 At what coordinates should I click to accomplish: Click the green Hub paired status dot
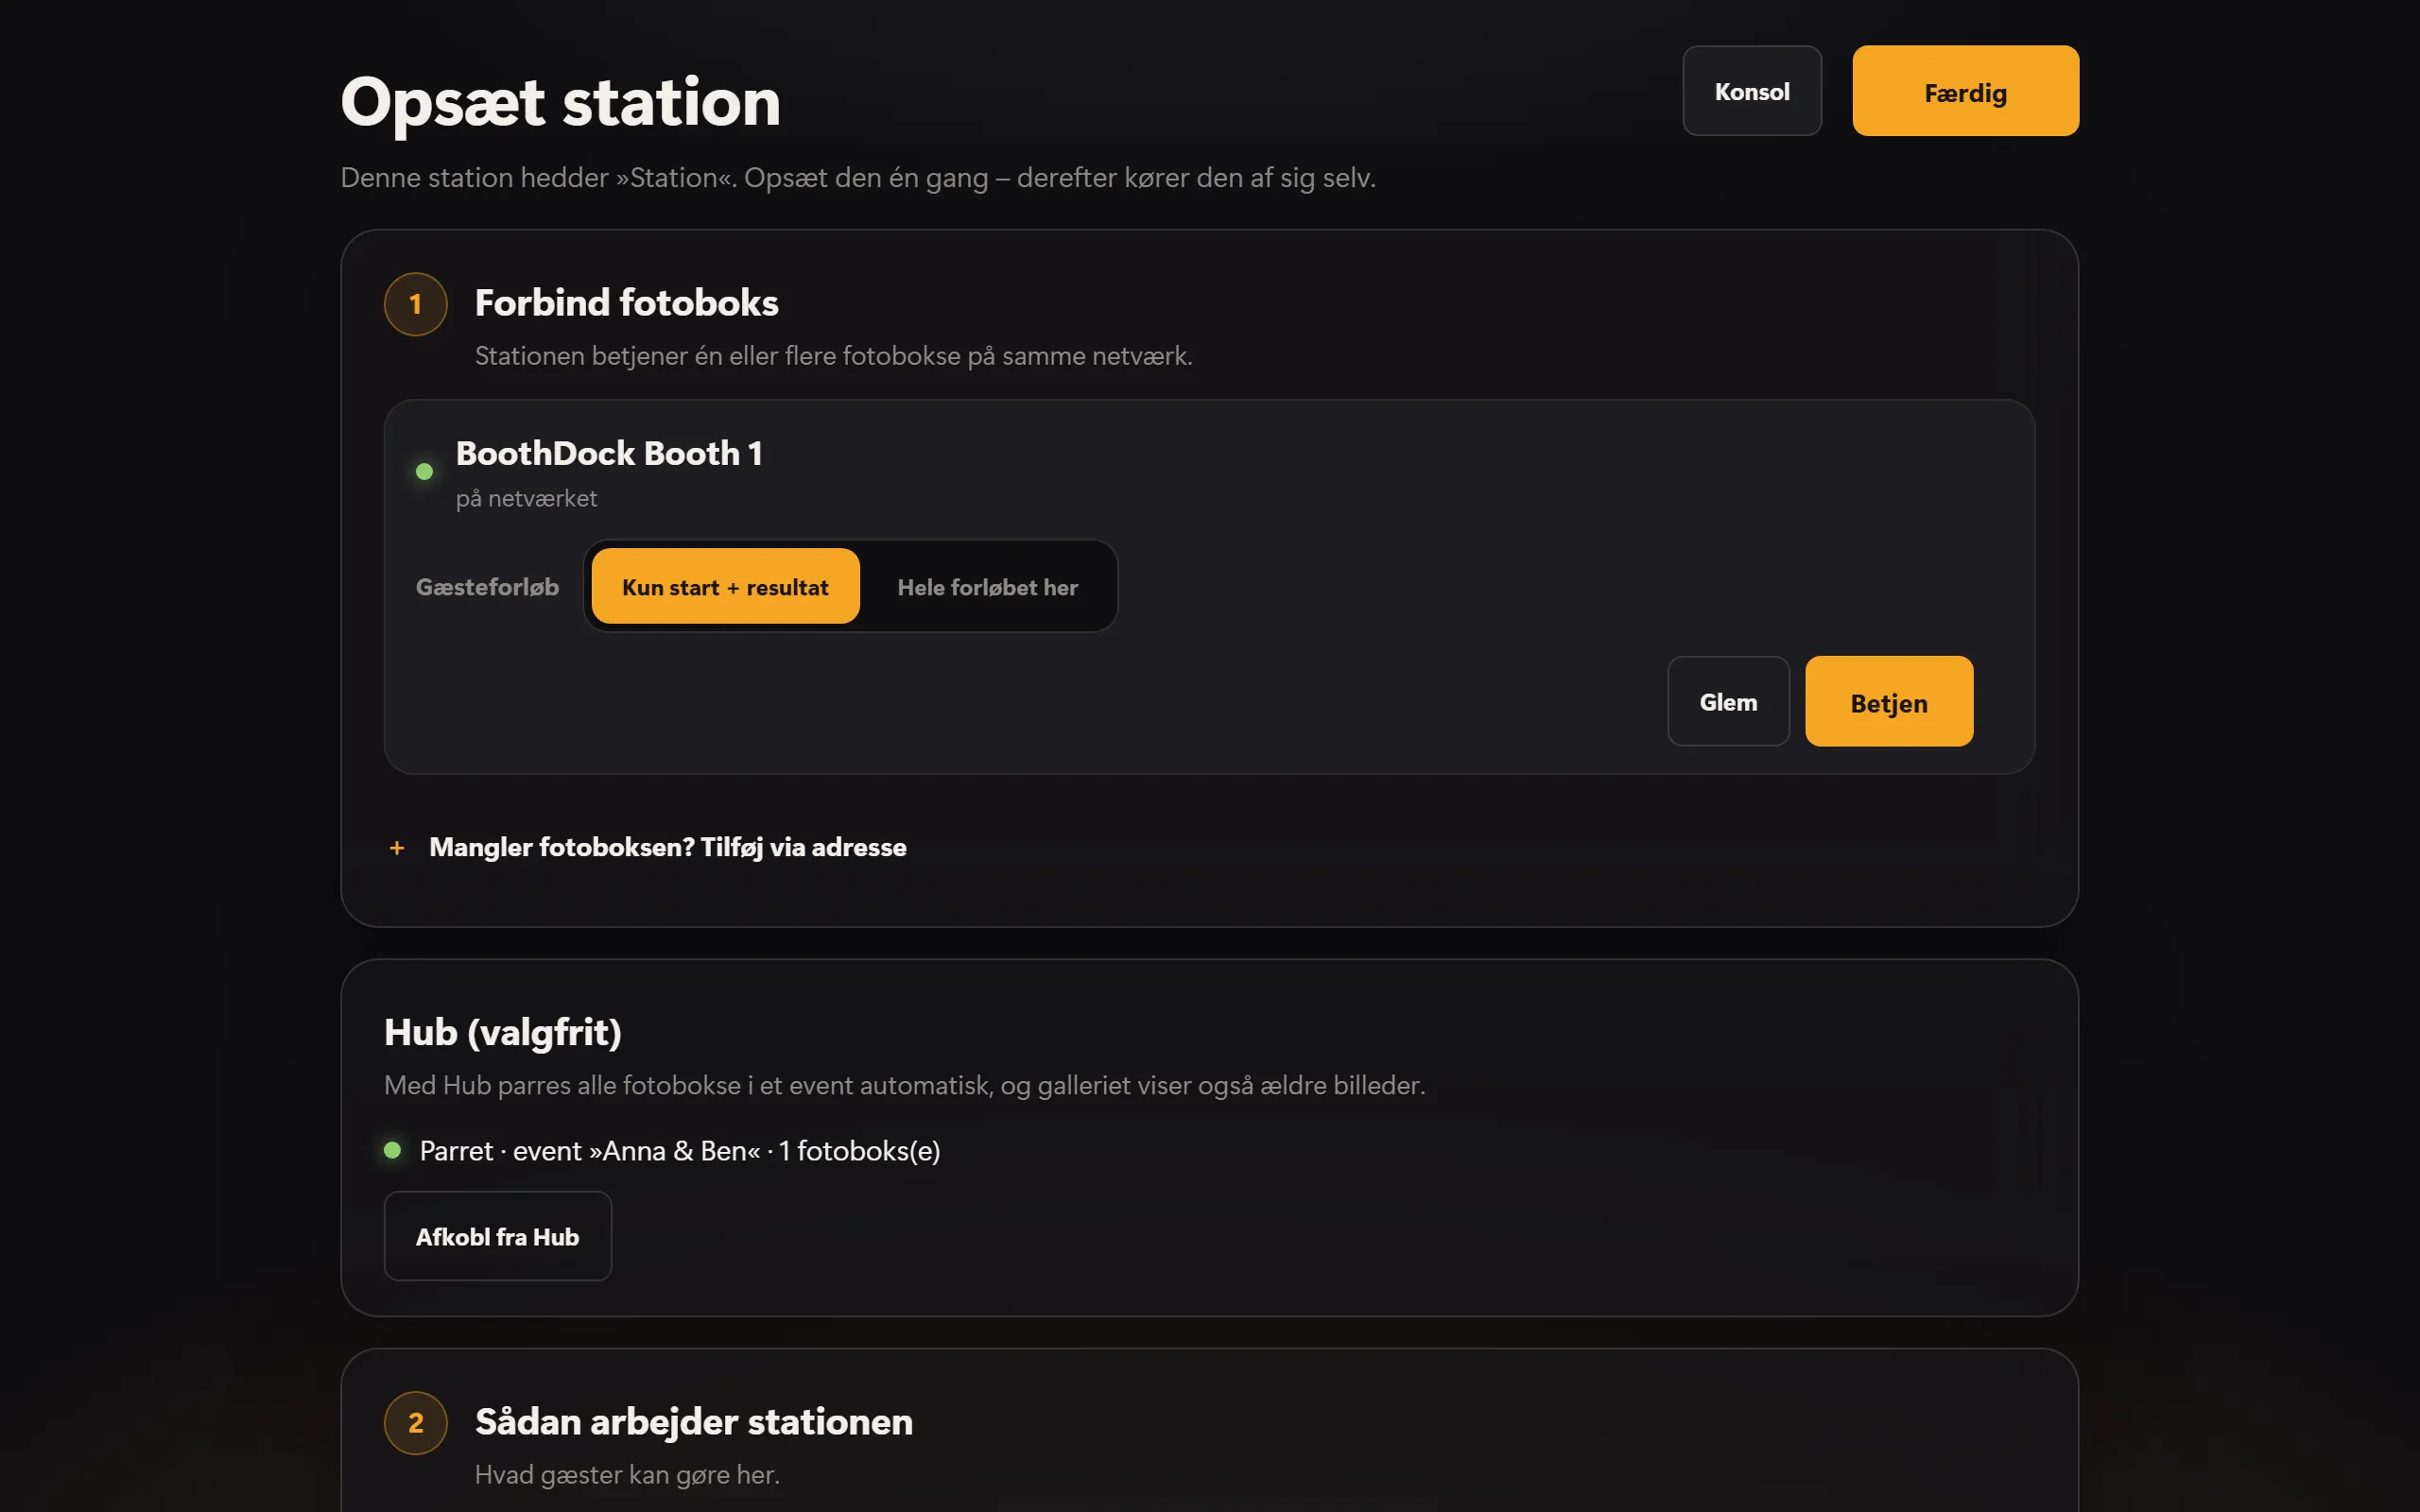click(392, 1150)
